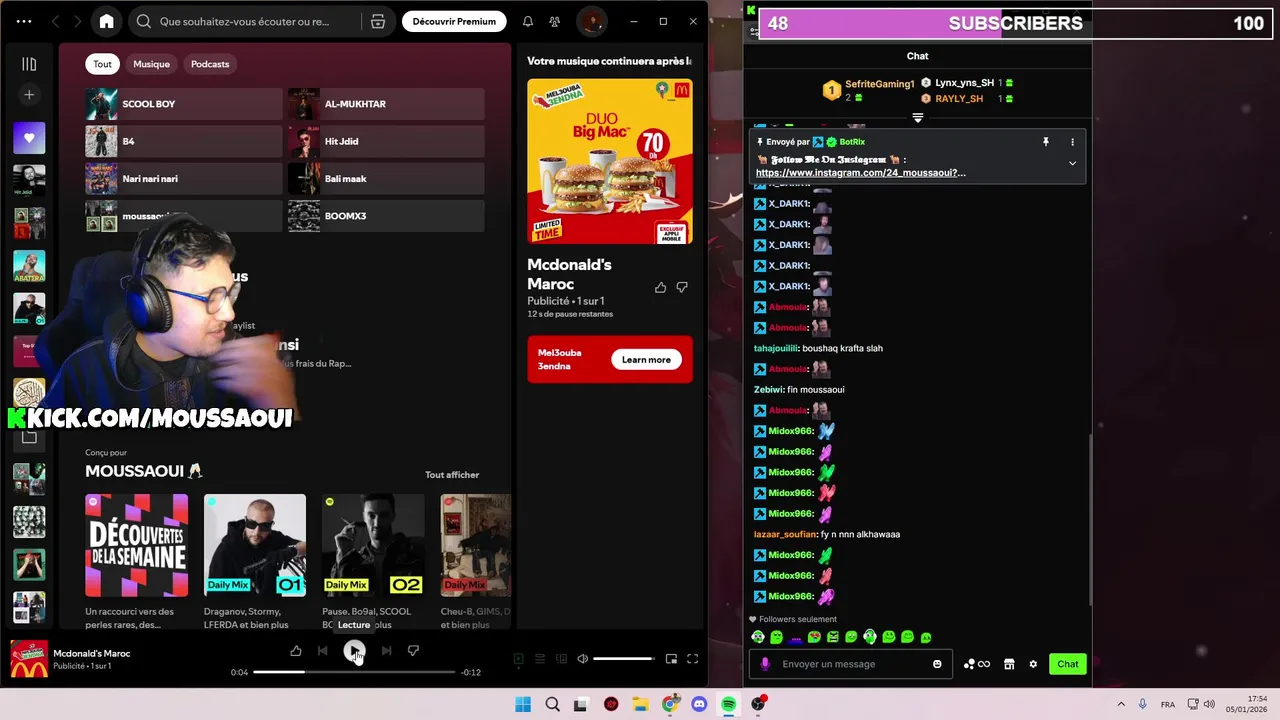
Task: Click Découvrir Premium button
Action: tap(454, 21)
